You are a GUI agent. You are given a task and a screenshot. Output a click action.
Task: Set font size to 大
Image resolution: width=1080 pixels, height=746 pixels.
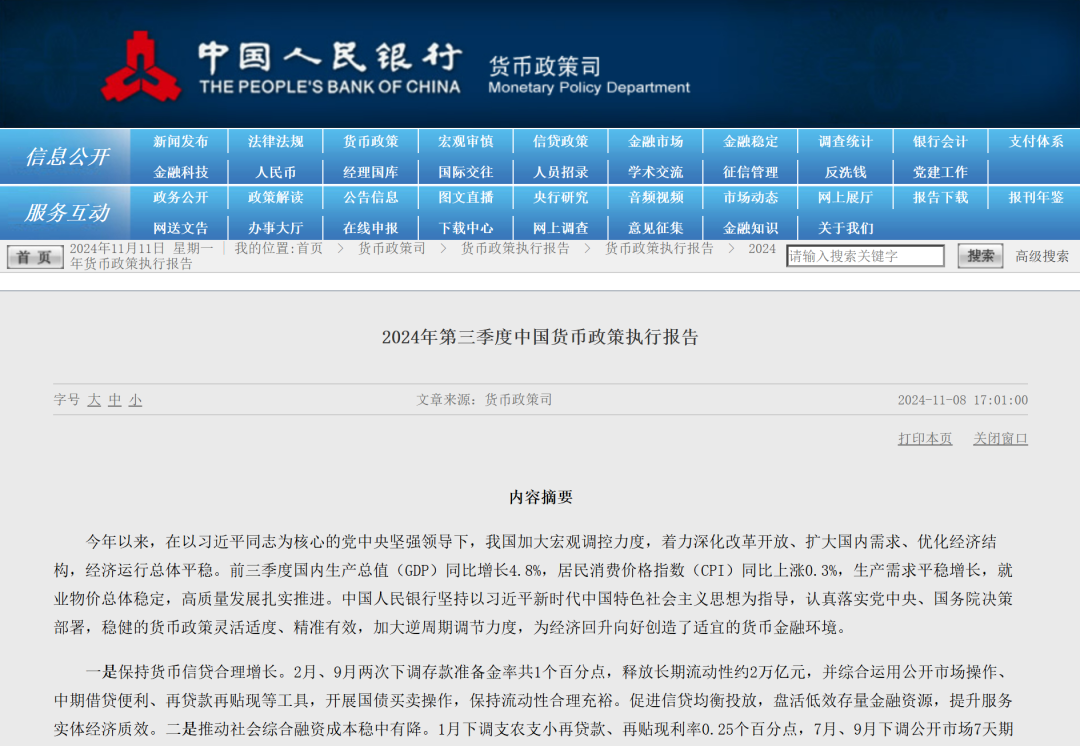94,400
